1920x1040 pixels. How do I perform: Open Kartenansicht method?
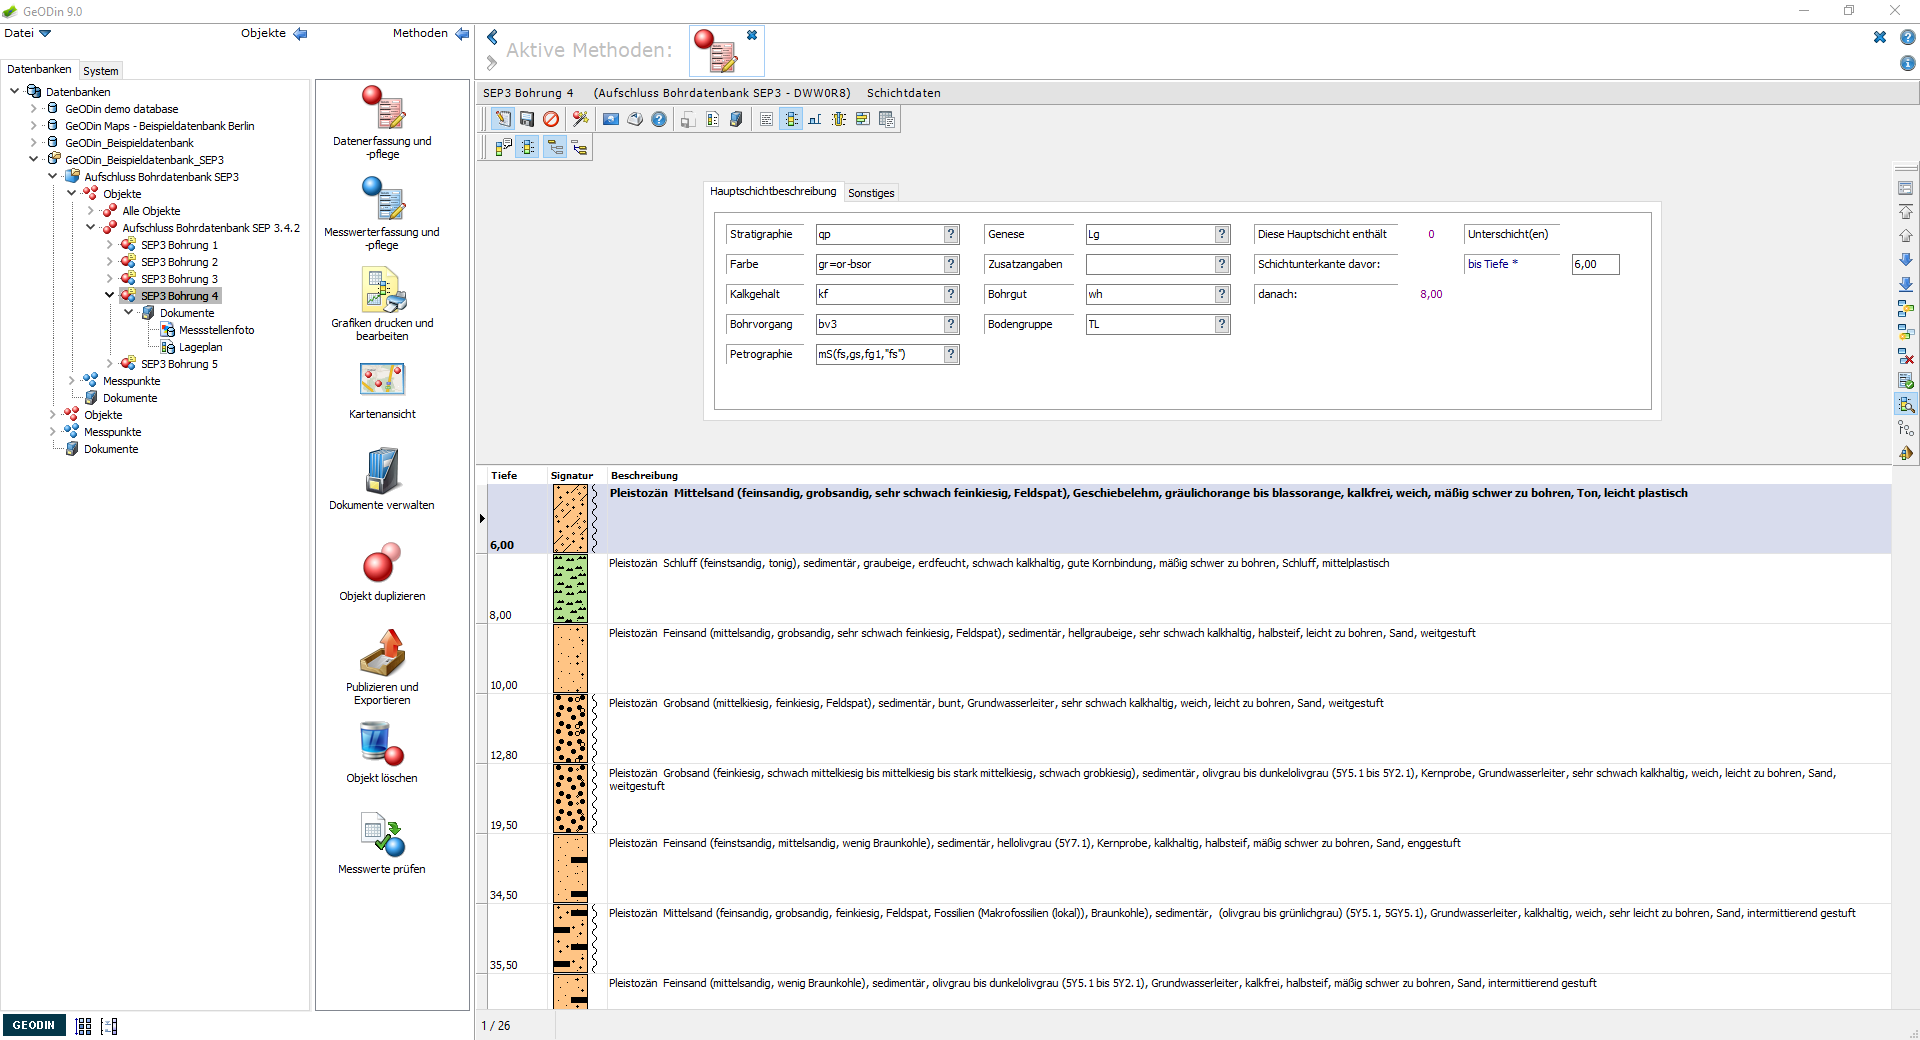(x=382, y=390)
